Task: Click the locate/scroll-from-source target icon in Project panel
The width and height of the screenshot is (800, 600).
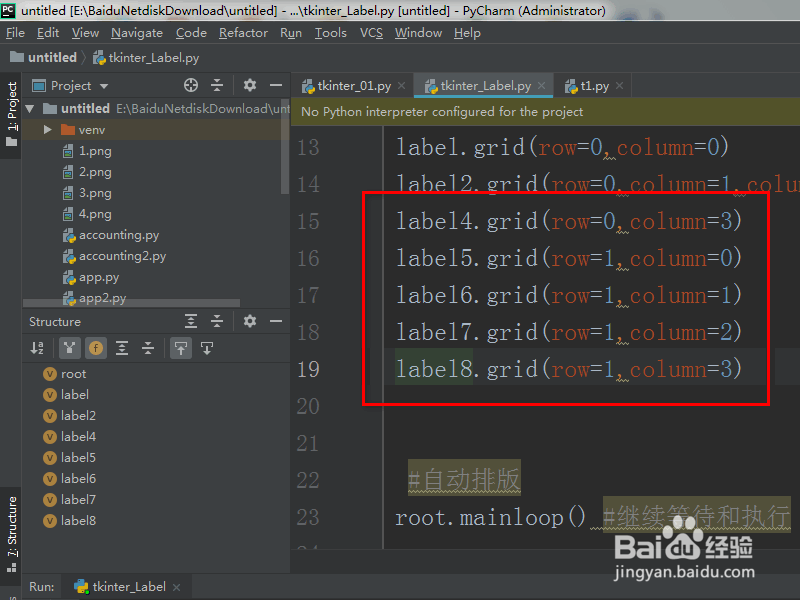Action: [x=191, y=85]
